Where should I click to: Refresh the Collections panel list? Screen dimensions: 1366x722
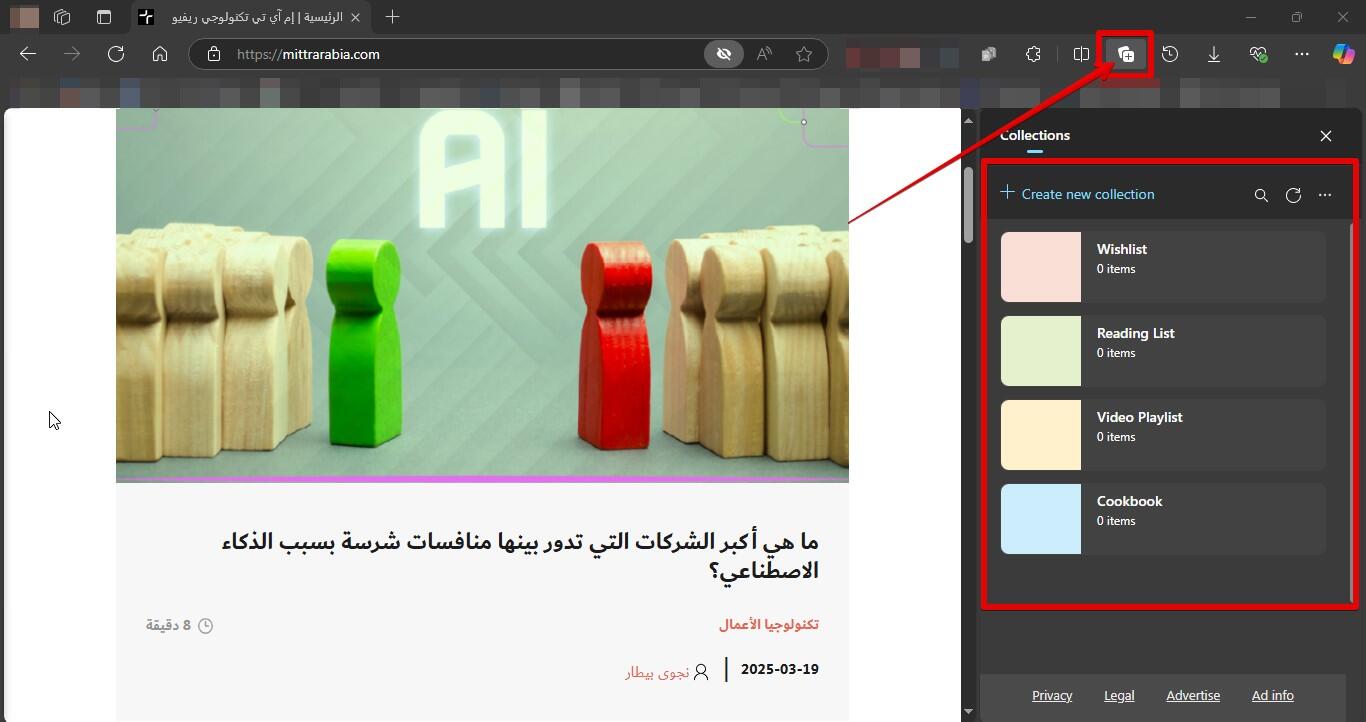click(1293, 195)
